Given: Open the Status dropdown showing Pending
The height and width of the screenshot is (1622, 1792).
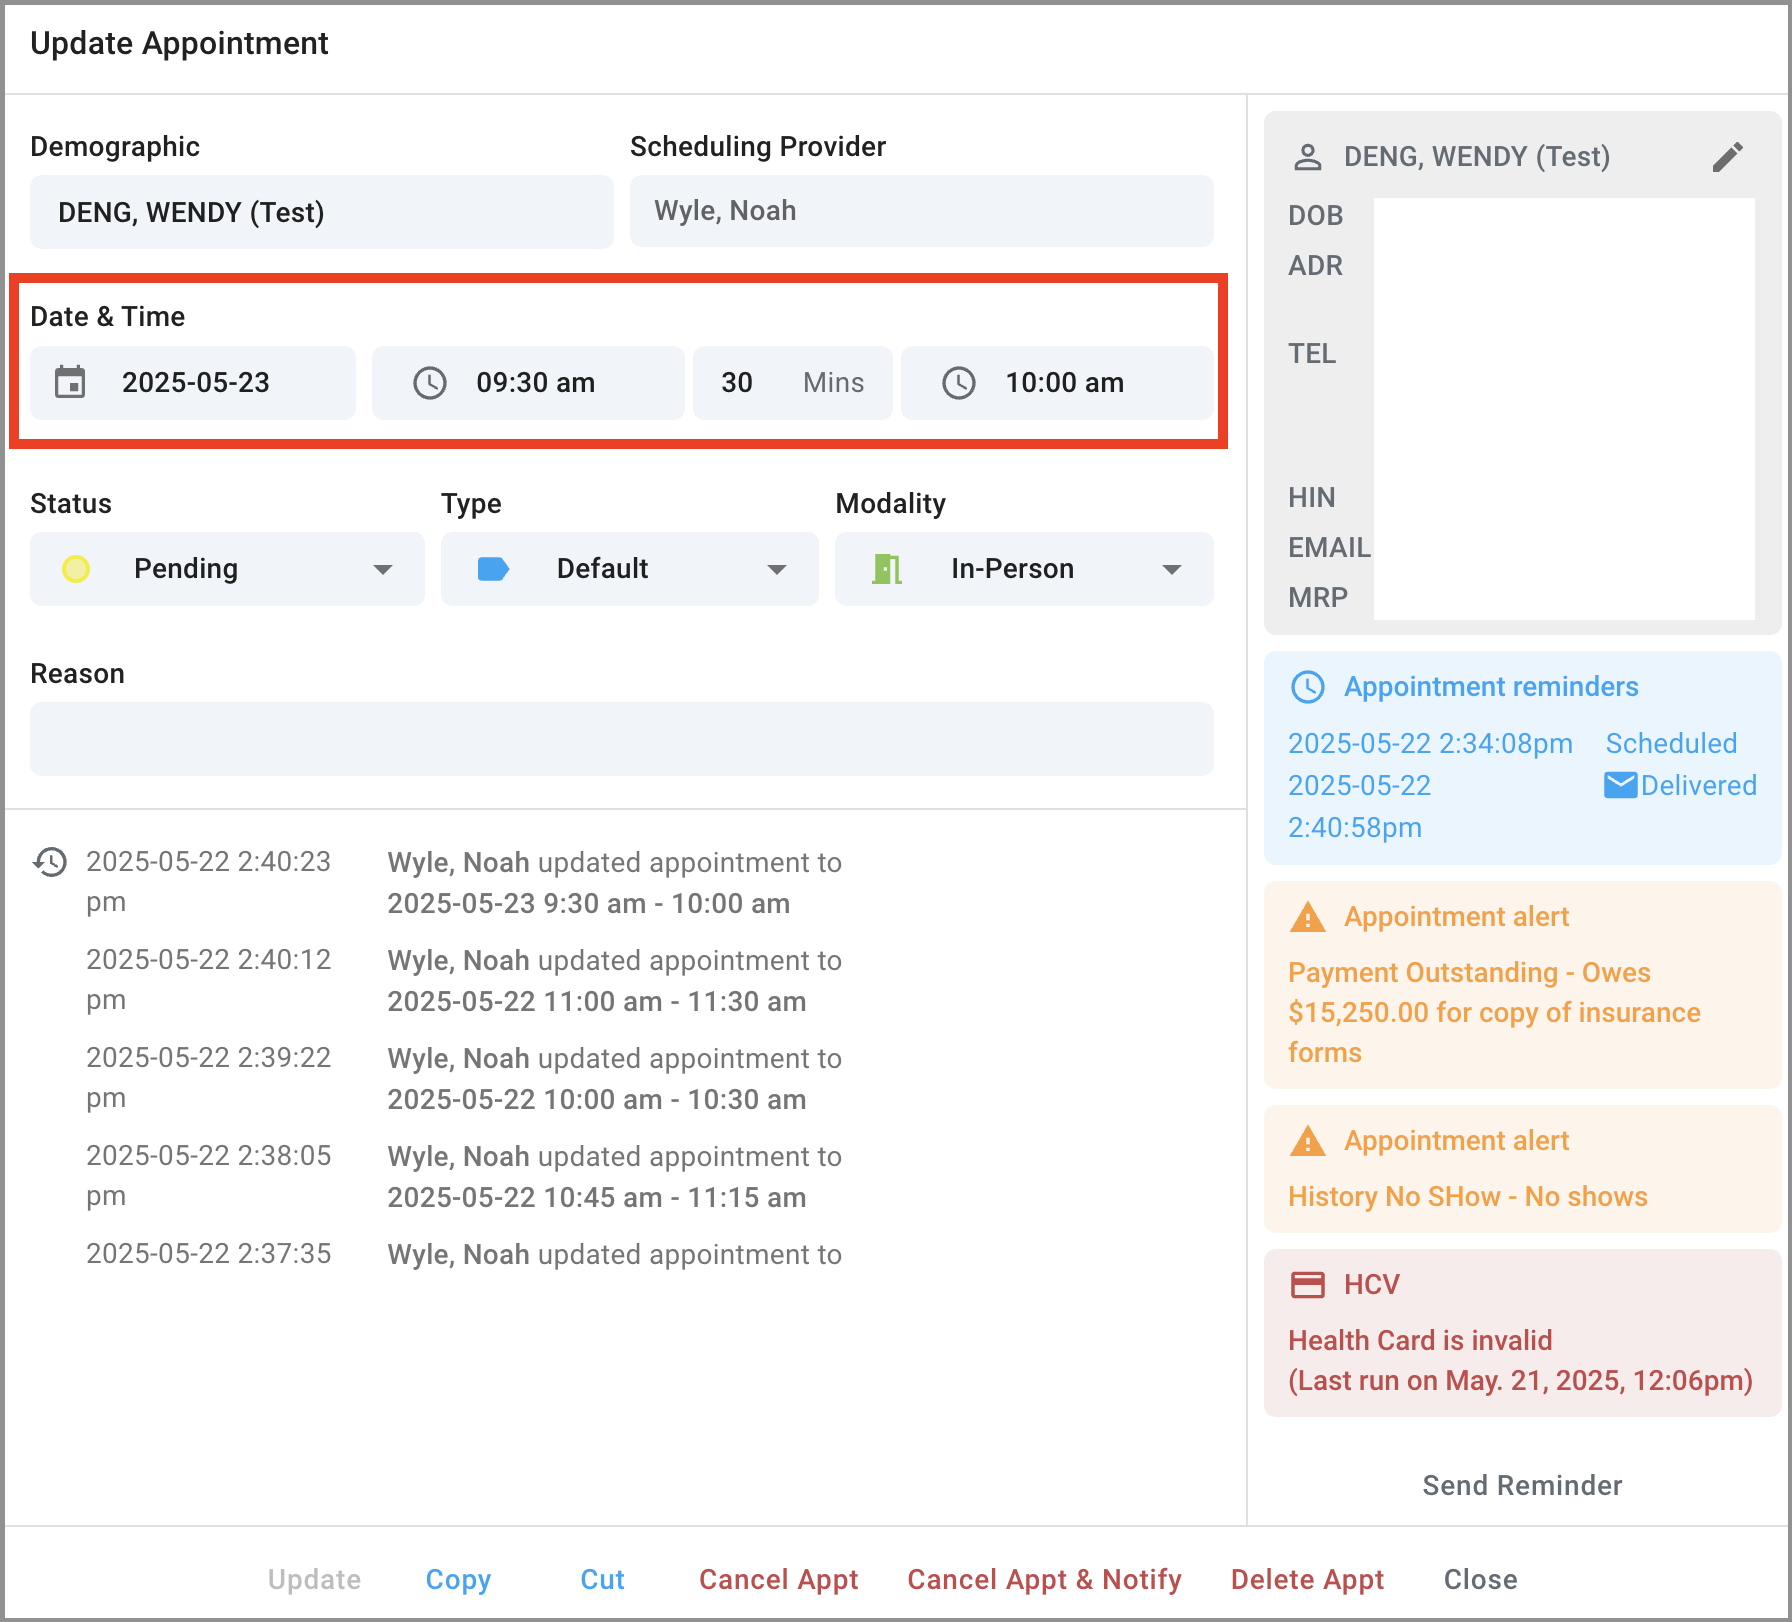Looking at the screenshot, I should pos(227,569).
